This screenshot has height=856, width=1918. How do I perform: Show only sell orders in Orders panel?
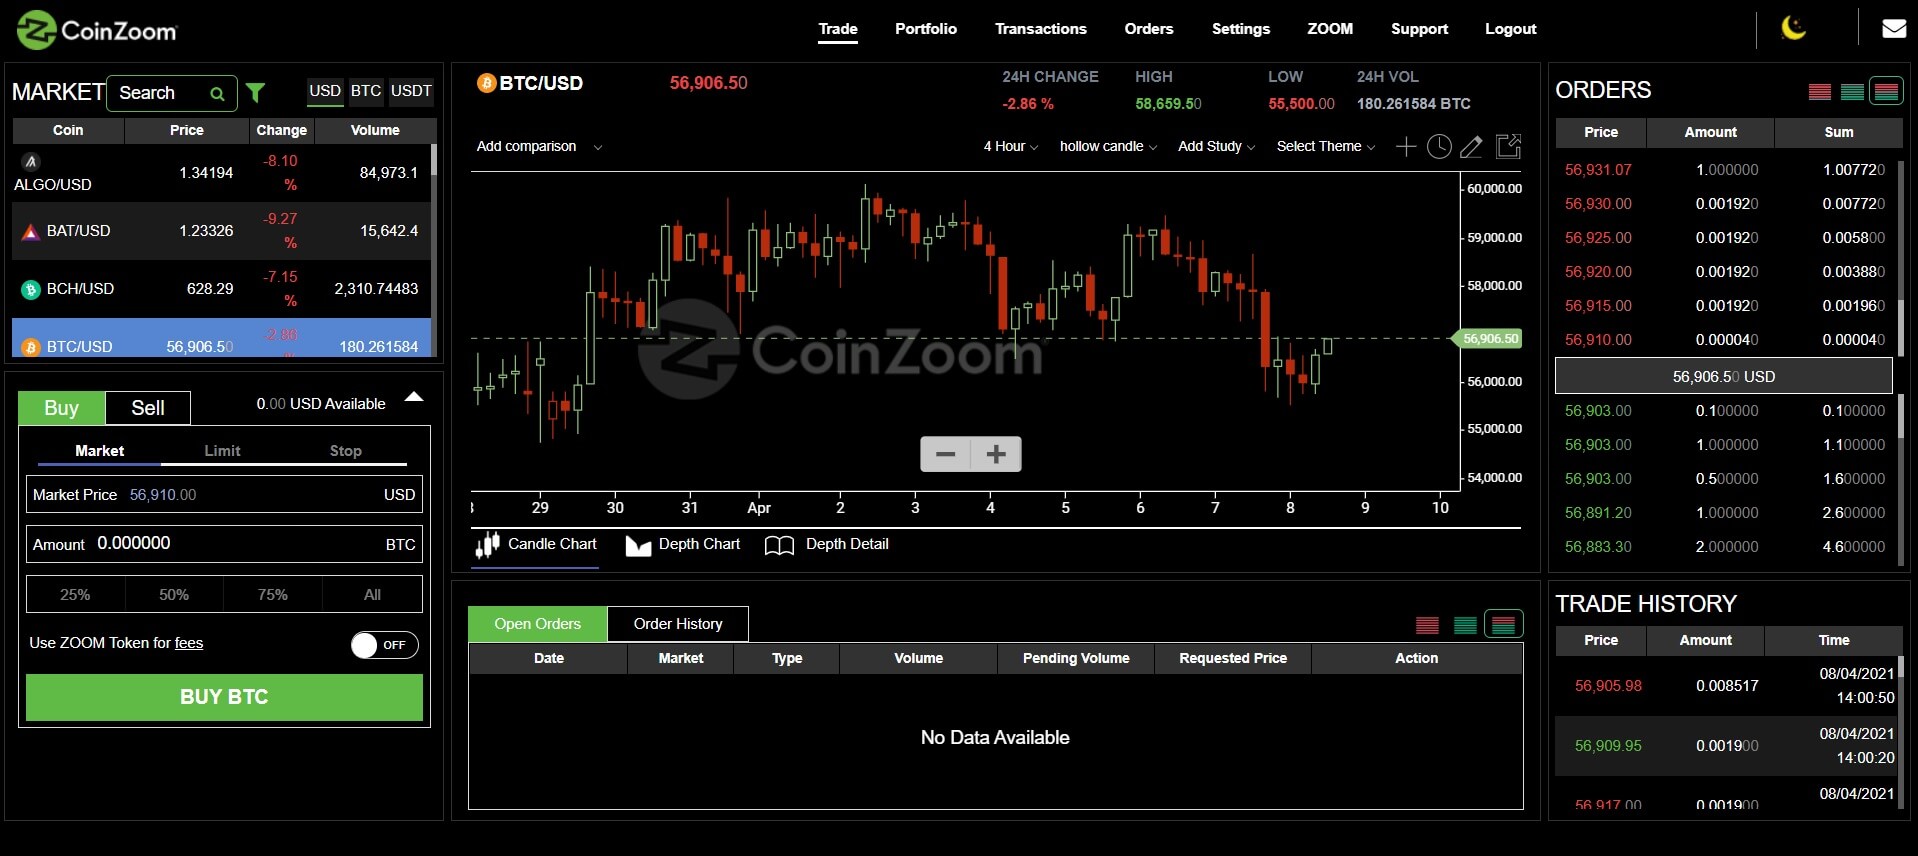(1820, 92)
